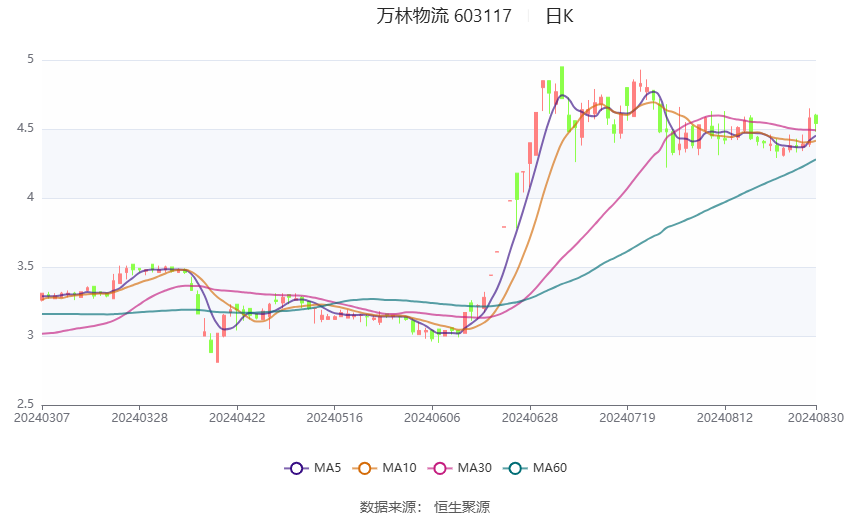Hide the MA30 line via its label
The image size is (850, 517).
coord(474,468)
